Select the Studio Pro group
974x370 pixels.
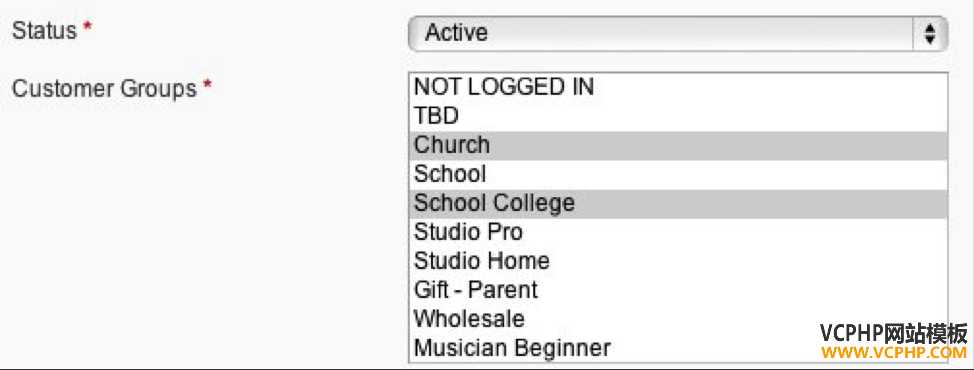(x=678, y=232)
